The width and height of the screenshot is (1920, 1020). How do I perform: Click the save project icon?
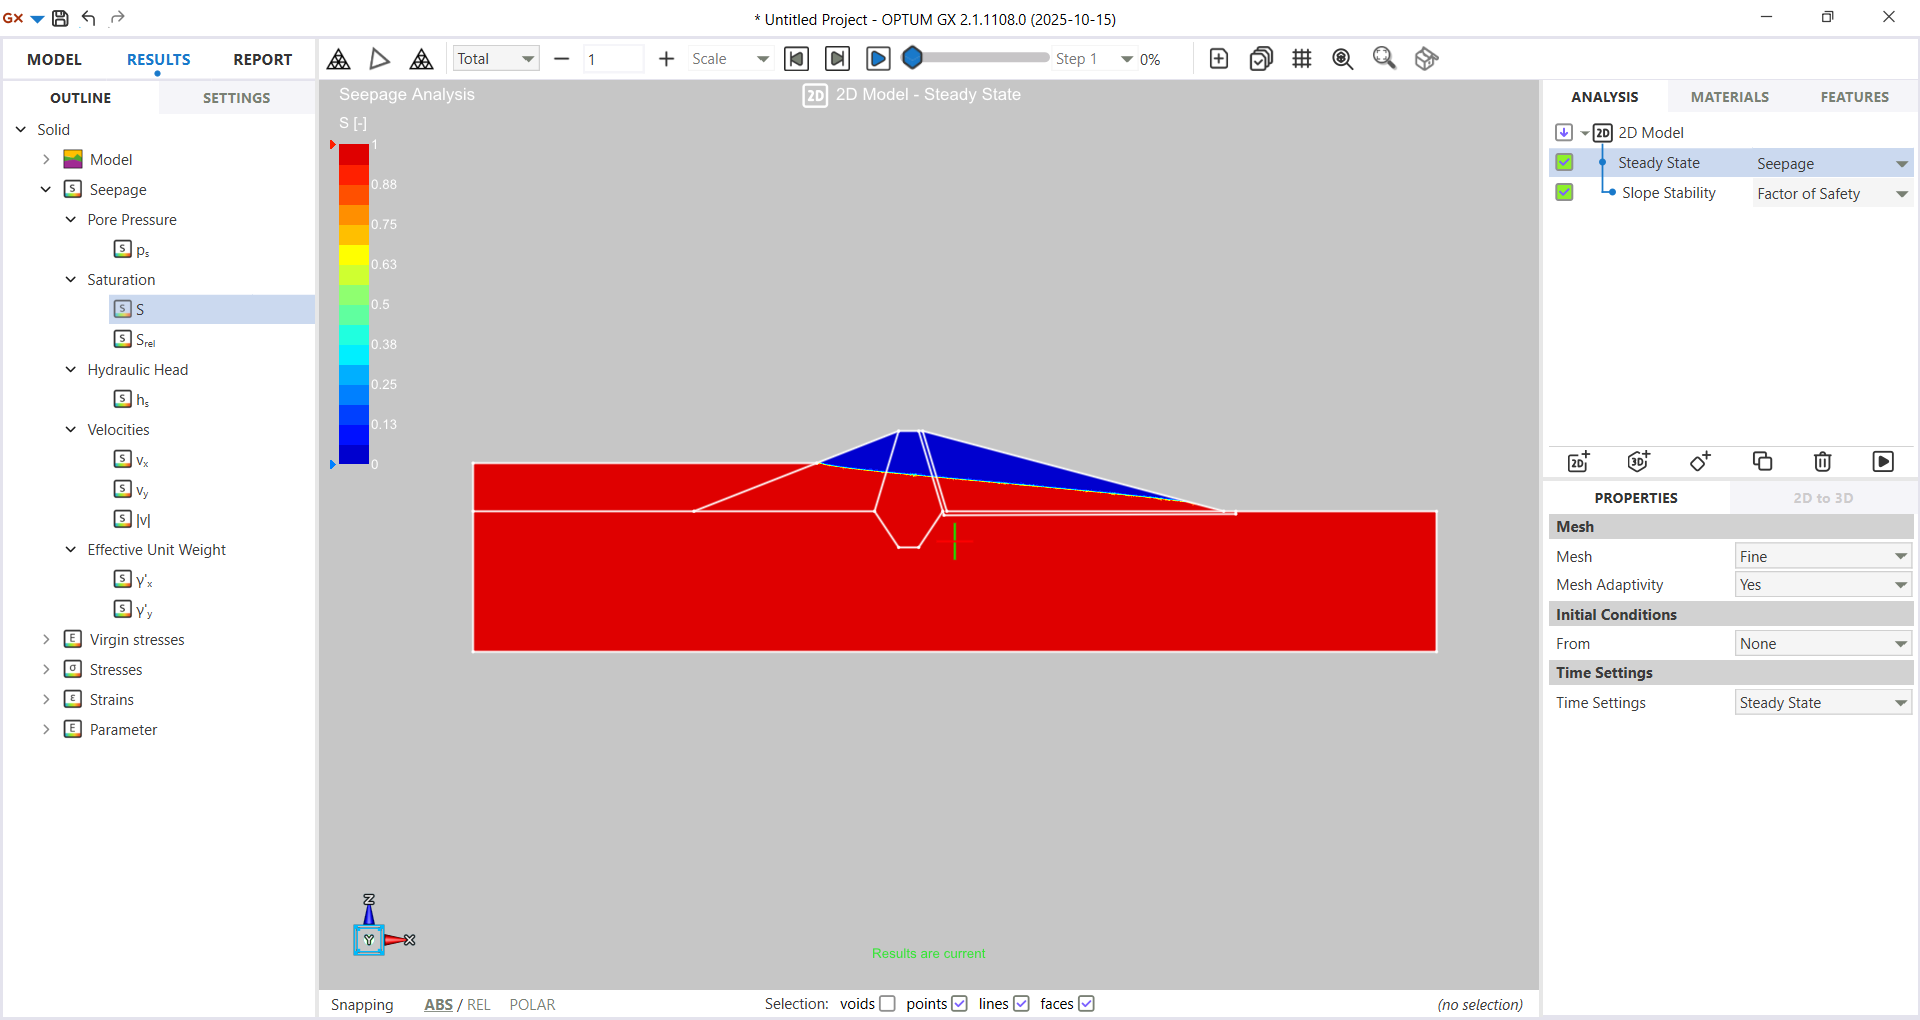pyautogui.click(x=60, y=18)
